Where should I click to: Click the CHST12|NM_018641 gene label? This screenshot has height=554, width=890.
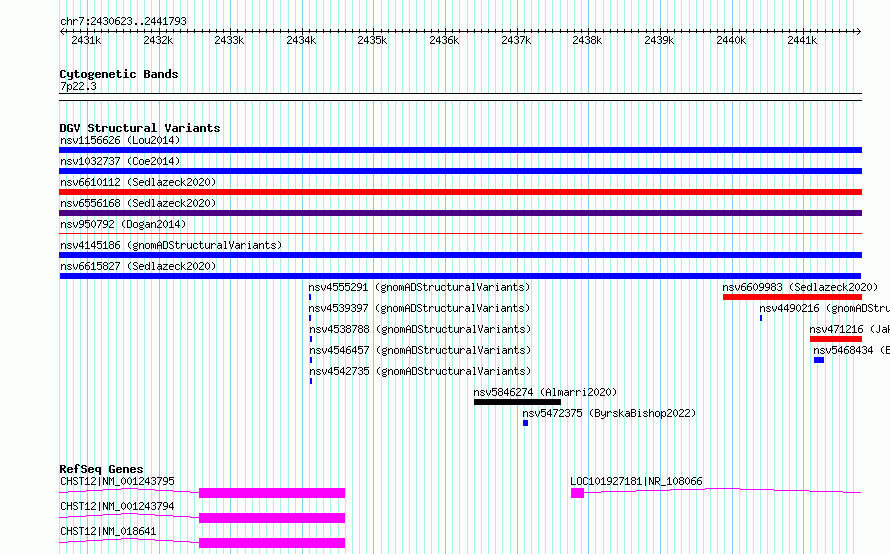tap(108, 531)
